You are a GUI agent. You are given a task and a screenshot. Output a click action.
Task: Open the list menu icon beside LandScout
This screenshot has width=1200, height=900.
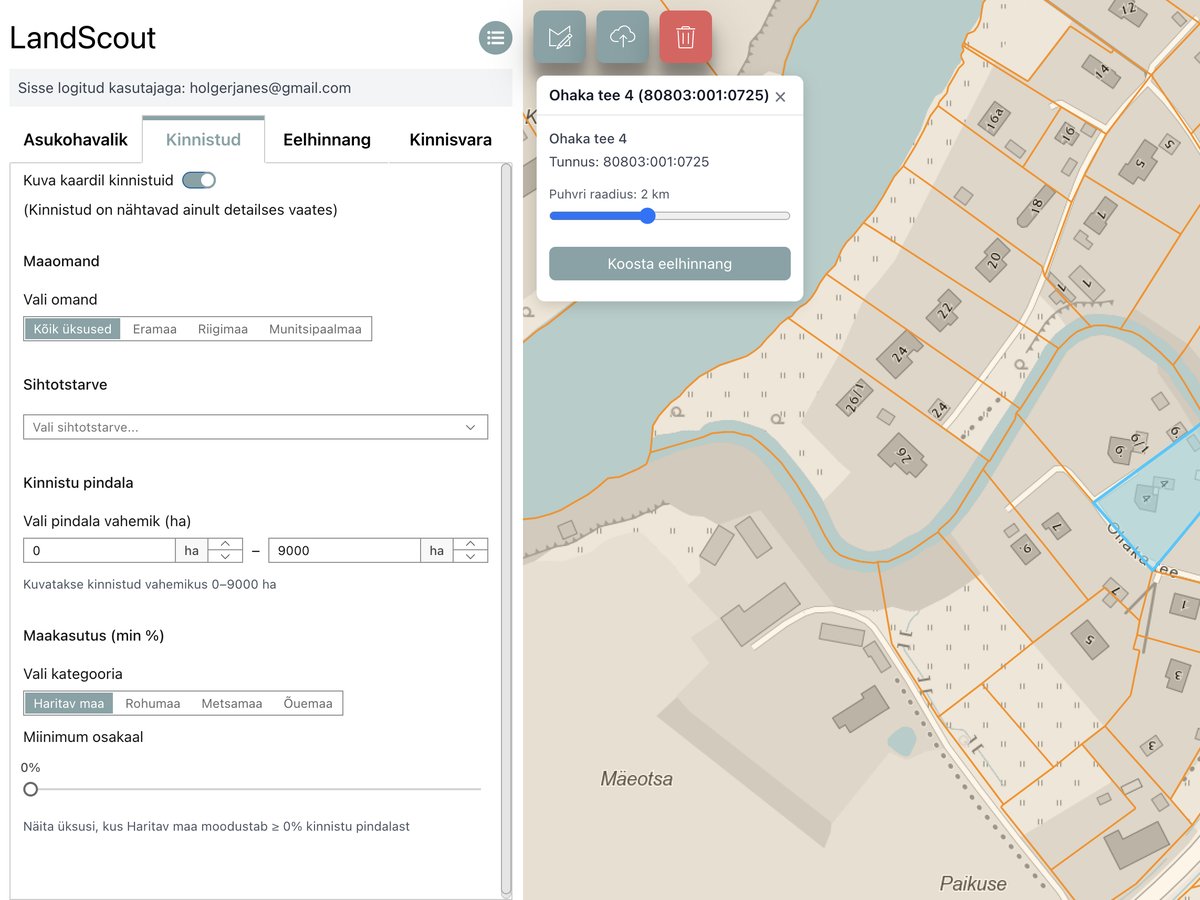[x=495, y=38]
